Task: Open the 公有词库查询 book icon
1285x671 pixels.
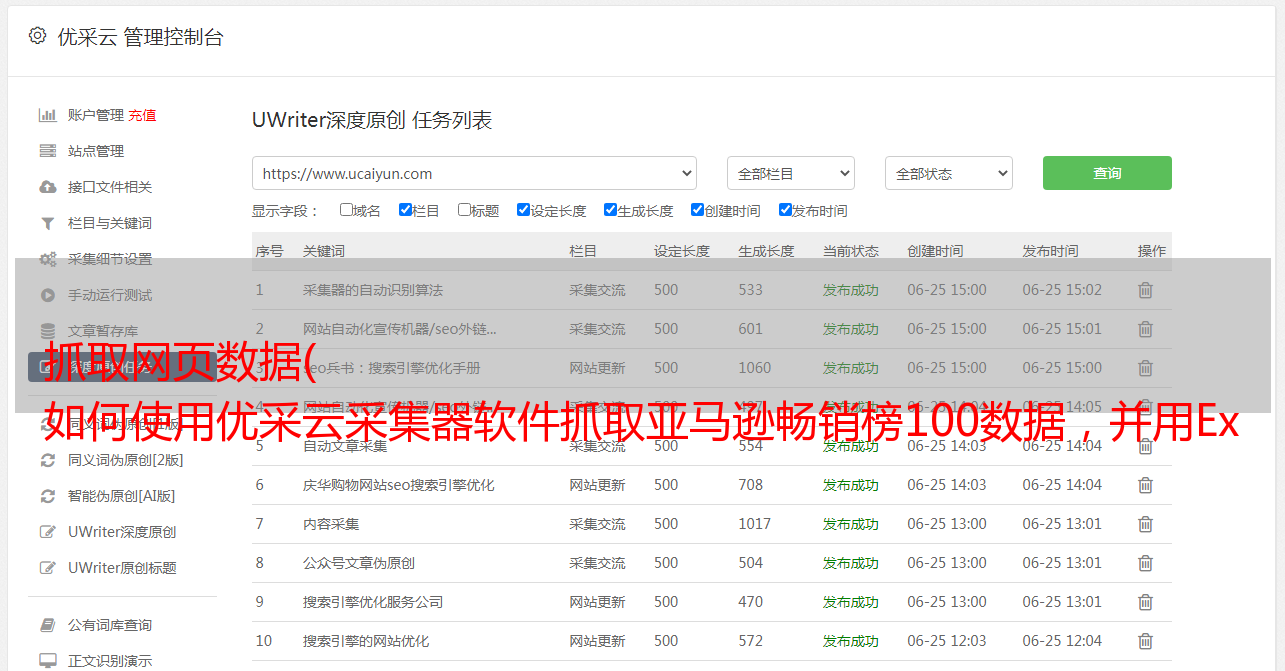Action: tap(47, 625)
